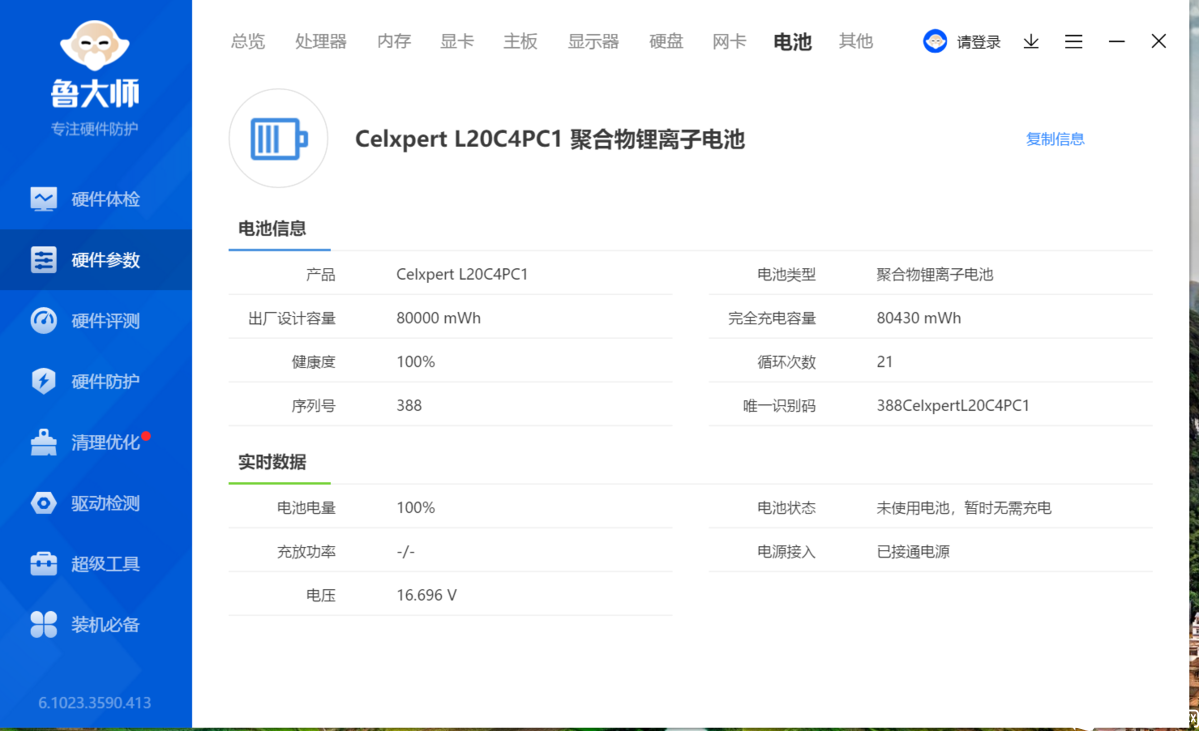This screenshot has height=731, width=1199.
Task: Open 硬件评测 benchmark gauge icon
Action: point(44,320)
